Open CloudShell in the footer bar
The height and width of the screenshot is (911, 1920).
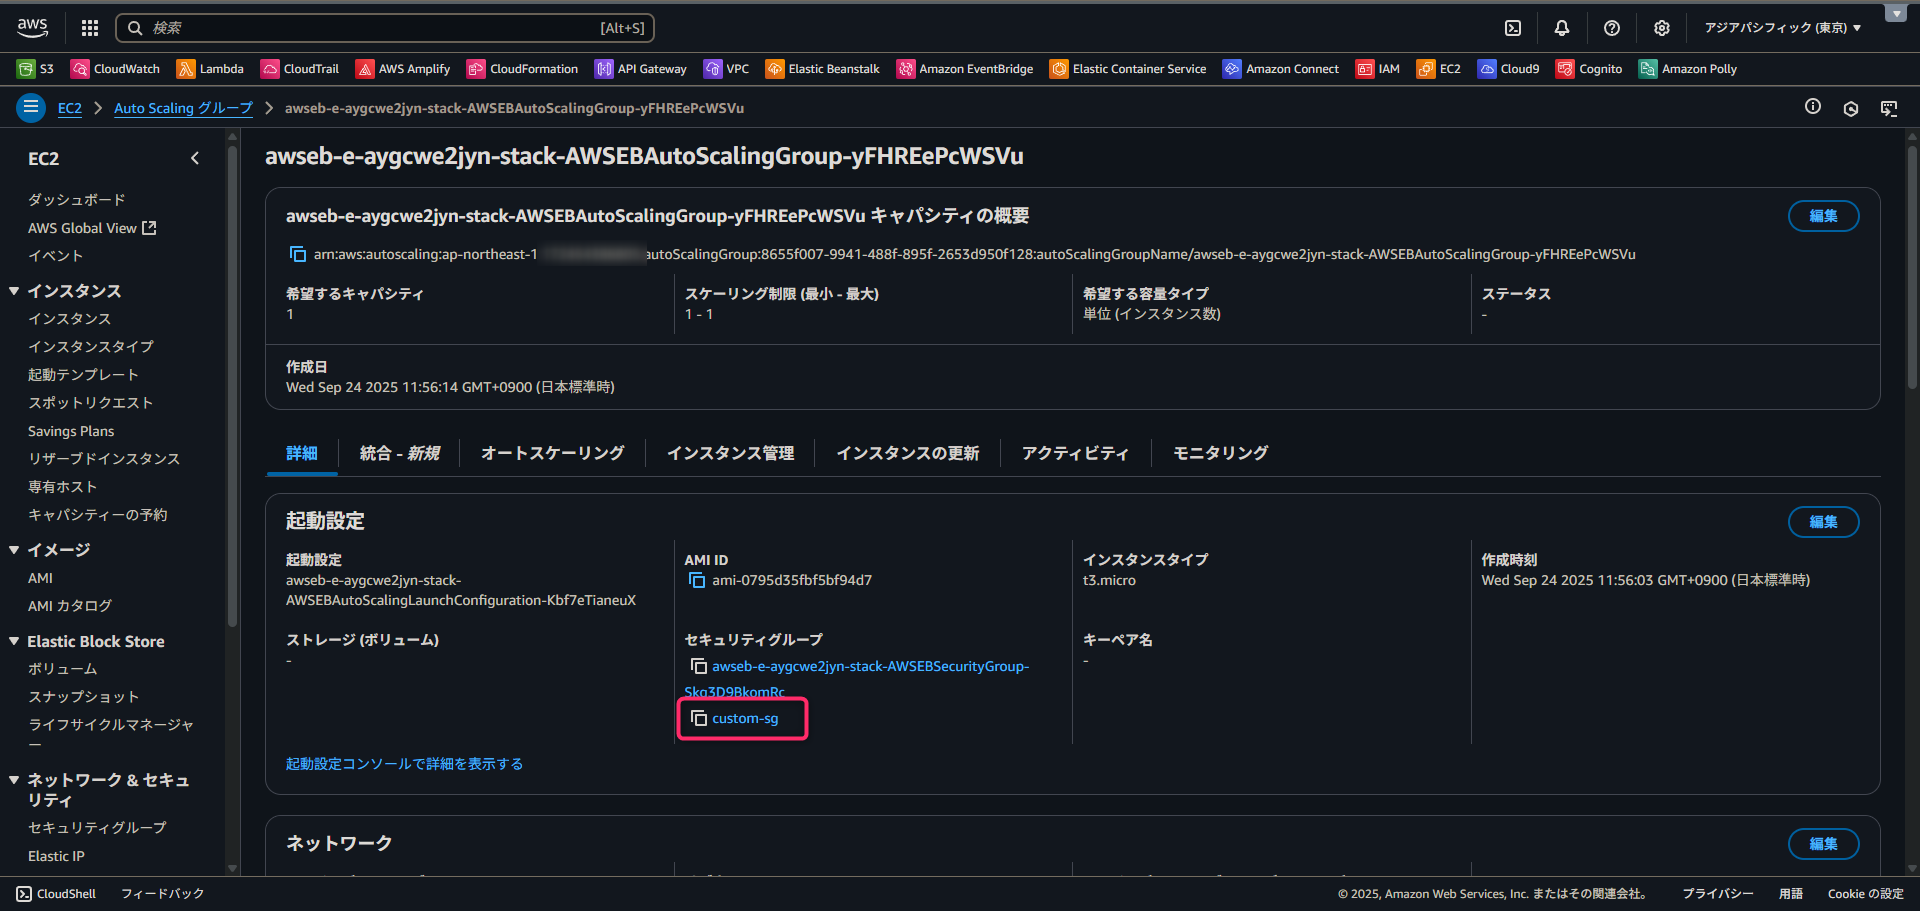coord(56,894)
